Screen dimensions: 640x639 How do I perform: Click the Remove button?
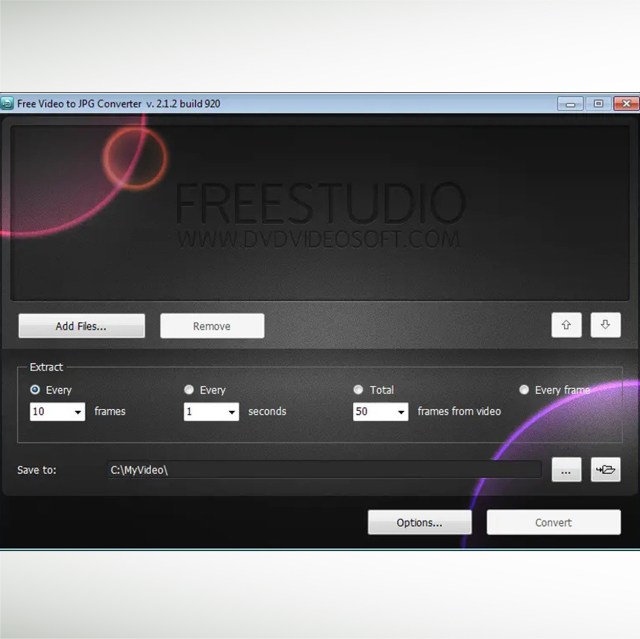tap(212, 326)
